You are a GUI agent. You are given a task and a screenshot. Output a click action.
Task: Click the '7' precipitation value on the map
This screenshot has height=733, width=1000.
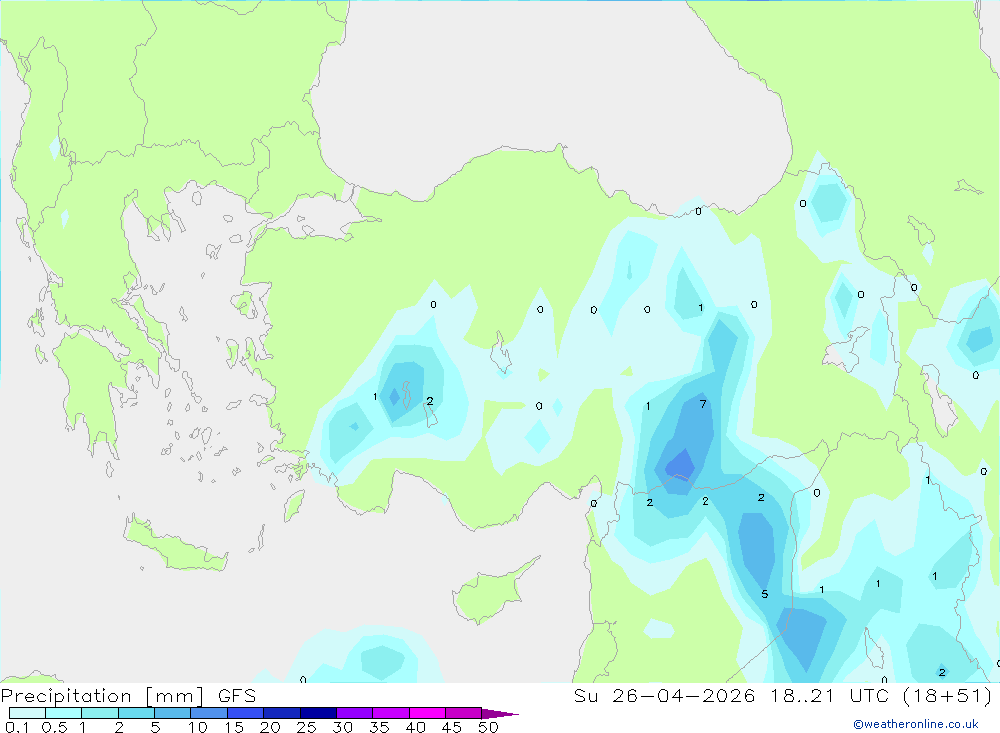[703, 404]
